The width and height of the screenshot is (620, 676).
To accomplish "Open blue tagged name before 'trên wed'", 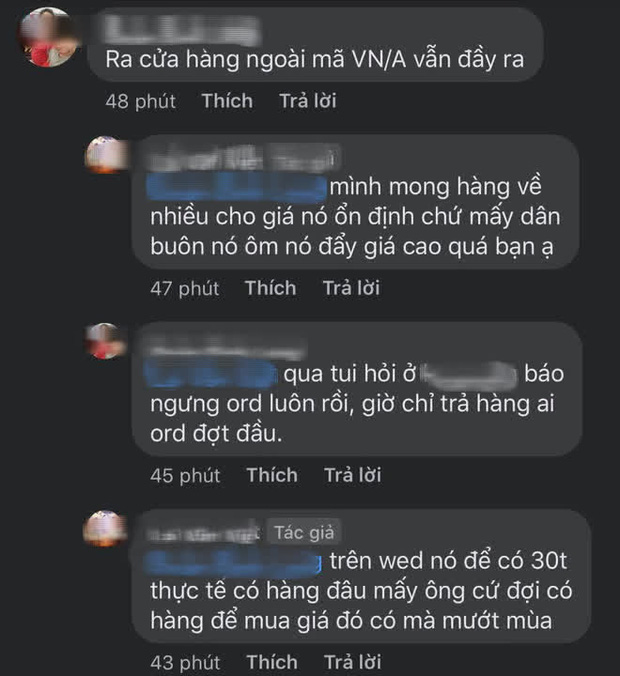I will point(233,561).
